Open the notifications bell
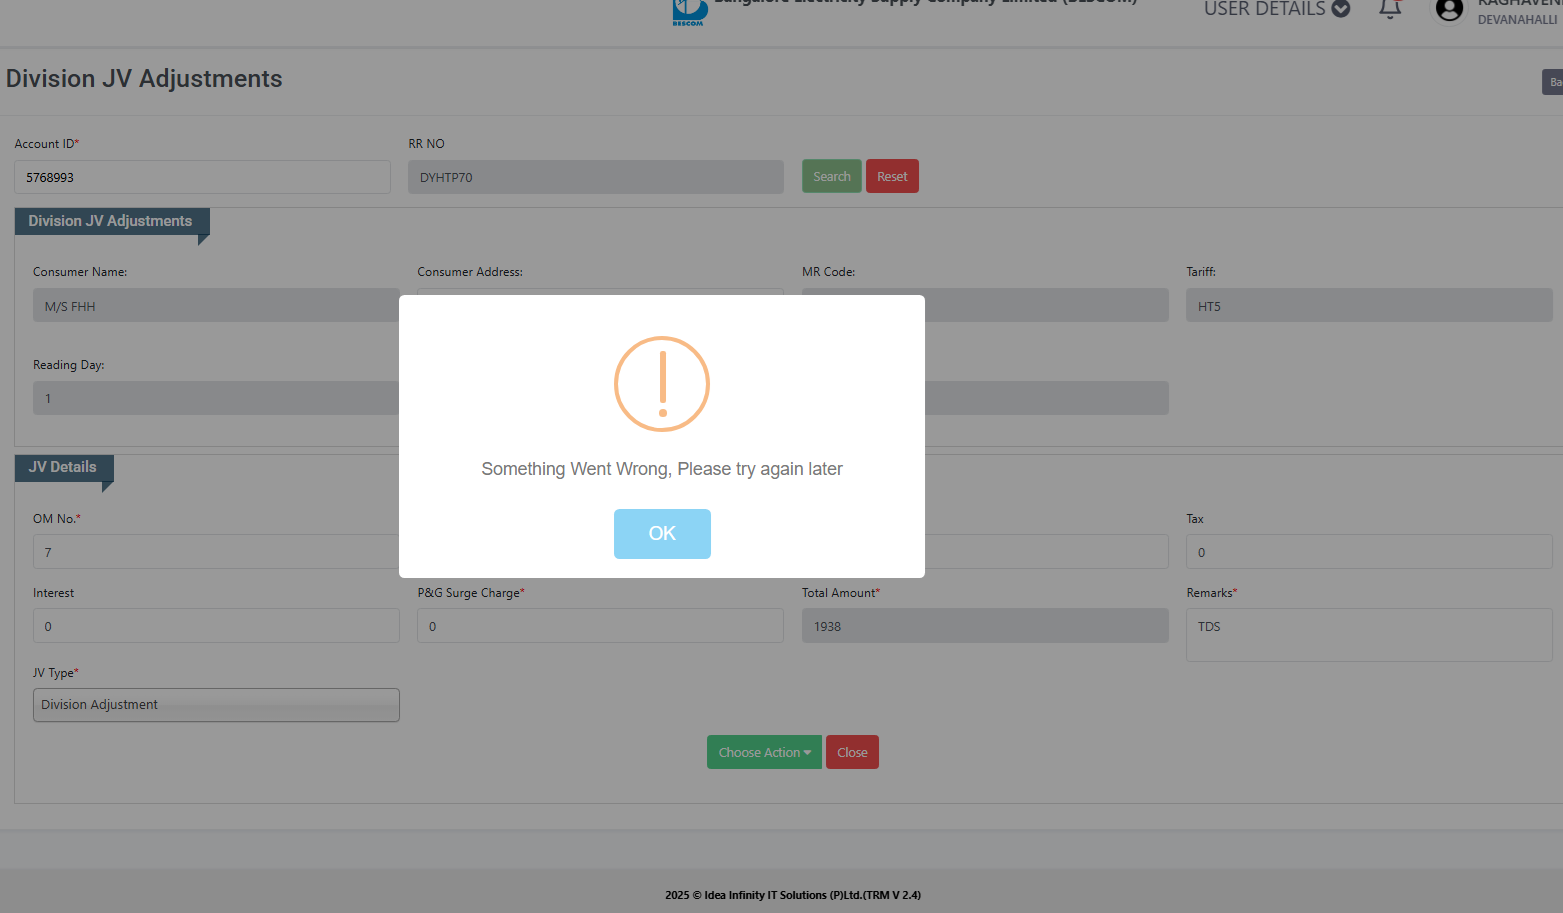The height and width of the screenshot is (913, 1563). (1390, 9)
